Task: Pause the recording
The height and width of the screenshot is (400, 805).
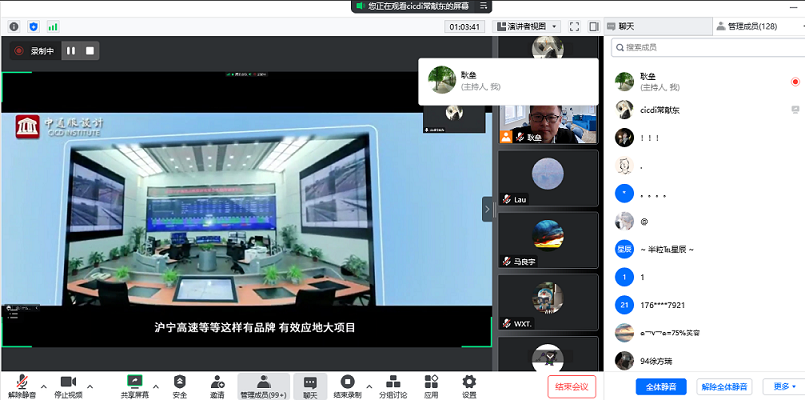Action: point(71,50)
